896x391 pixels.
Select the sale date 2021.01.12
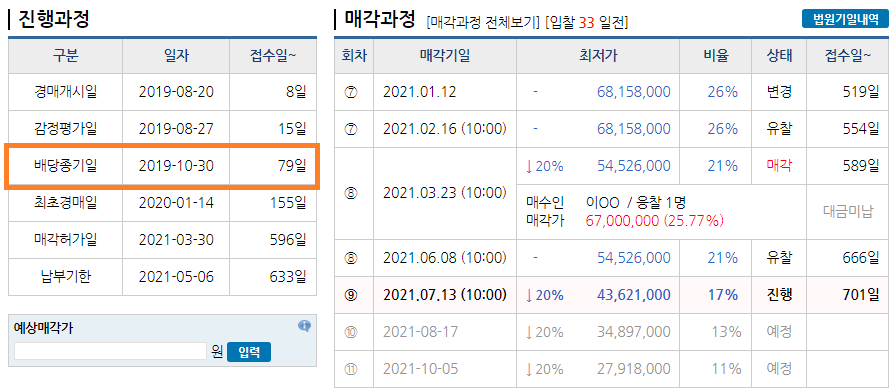419,91
